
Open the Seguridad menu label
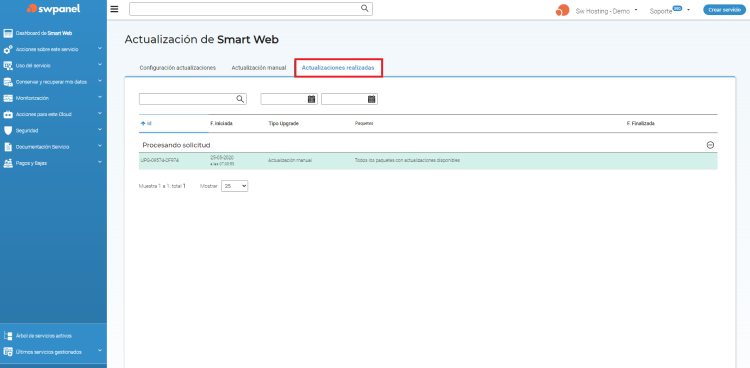click(27, 130)
